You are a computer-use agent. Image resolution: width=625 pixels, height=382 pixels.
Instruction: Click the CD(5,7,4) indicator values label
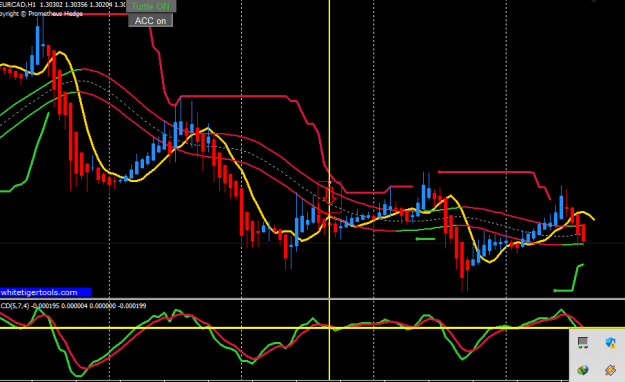(73, 306)
